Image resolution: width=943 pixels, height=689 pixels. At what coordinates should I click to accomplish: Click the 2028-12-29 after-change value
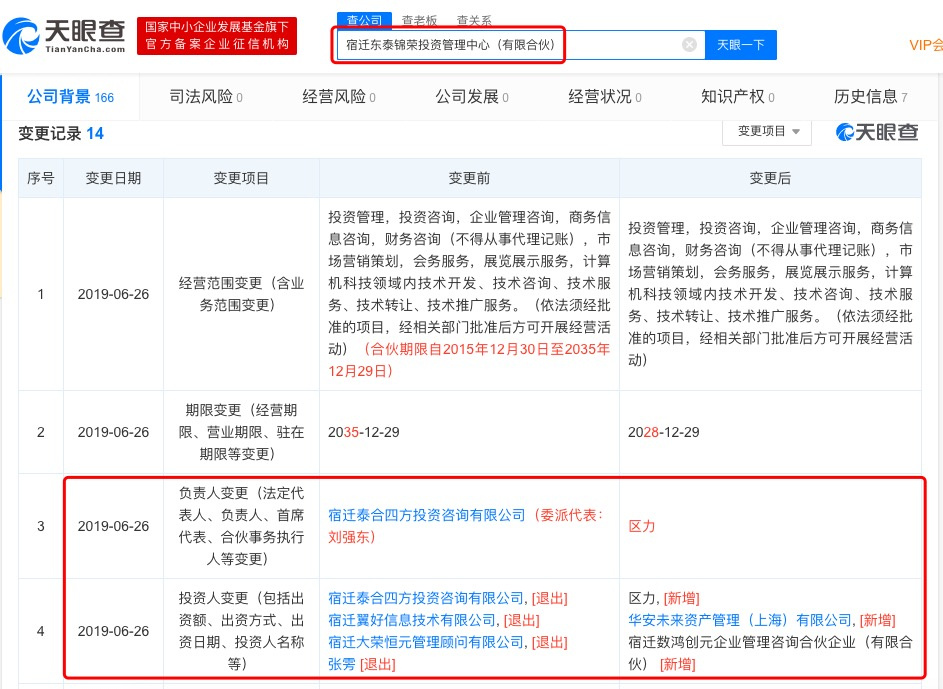(x=663, y=432)
